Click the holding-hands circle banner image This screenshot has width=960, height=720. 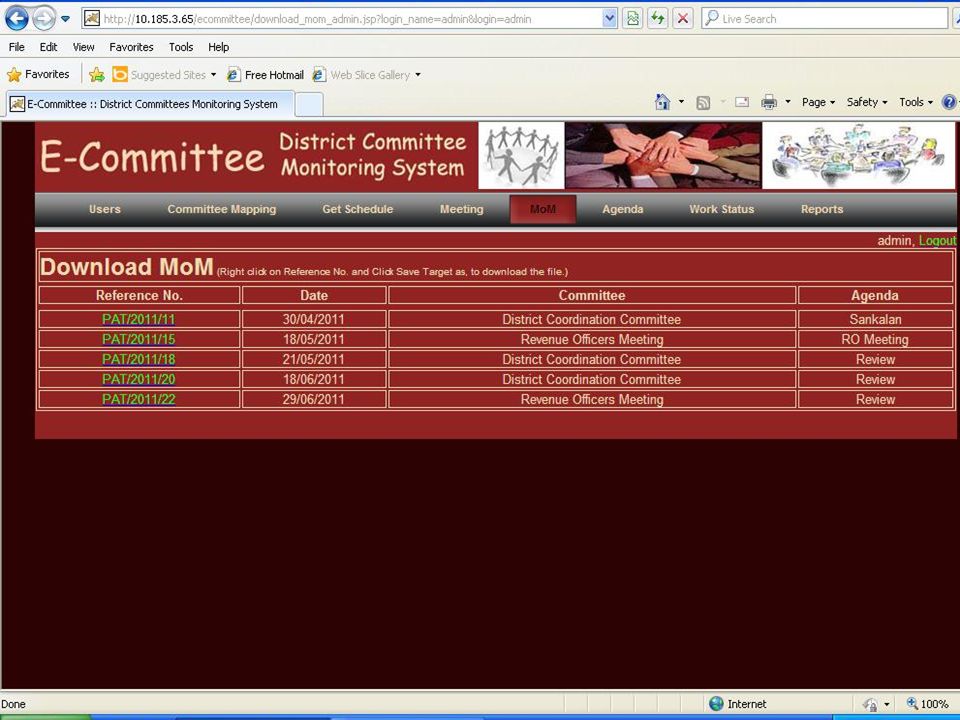pos(521,156)
